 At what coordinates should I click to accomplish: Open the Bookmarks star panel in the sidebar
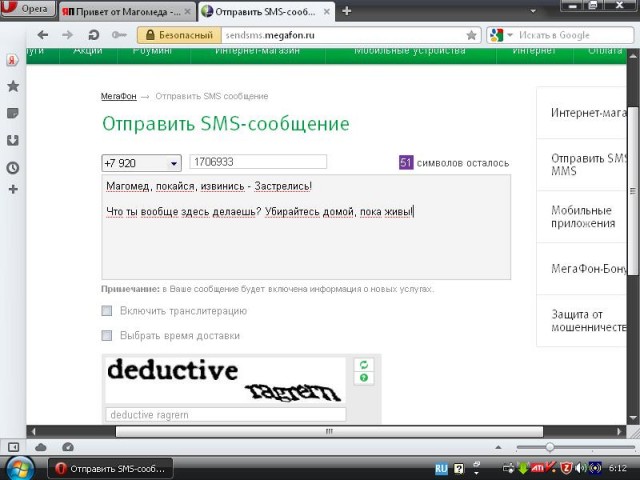[13, 86]
